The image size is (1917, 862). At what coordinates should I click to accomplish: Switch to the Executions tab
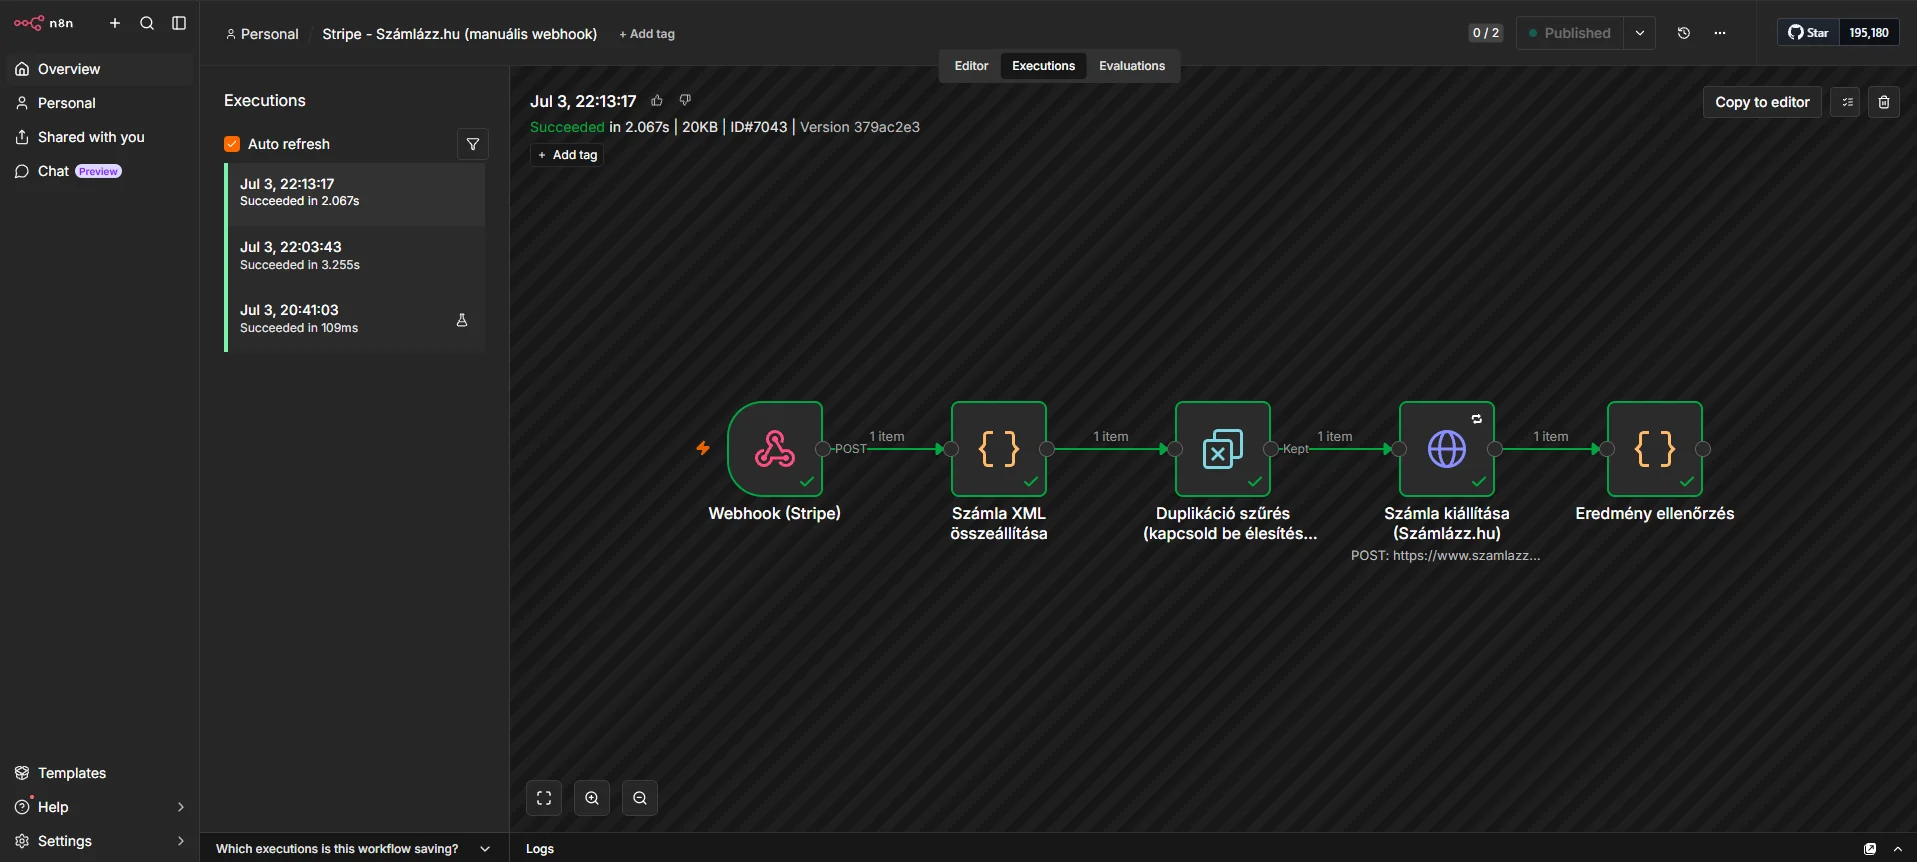coord(1043,66)
